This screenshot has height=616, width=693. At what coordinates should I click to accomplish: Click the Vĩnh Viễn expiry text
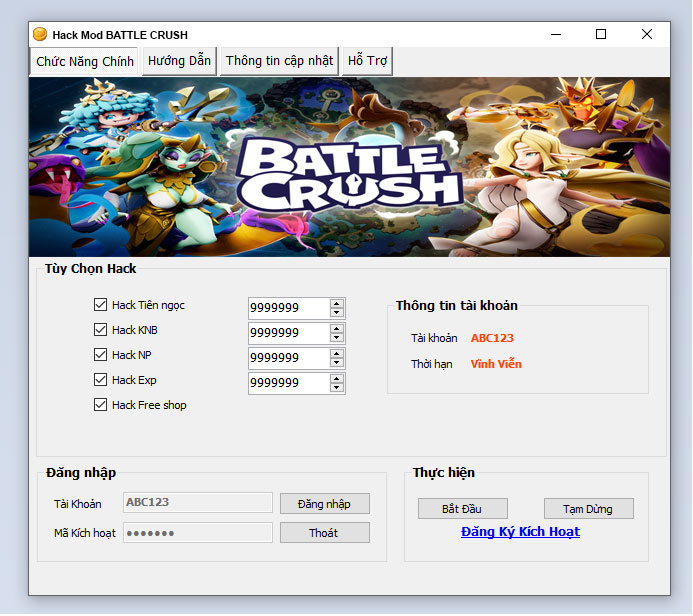click(496, 364)
